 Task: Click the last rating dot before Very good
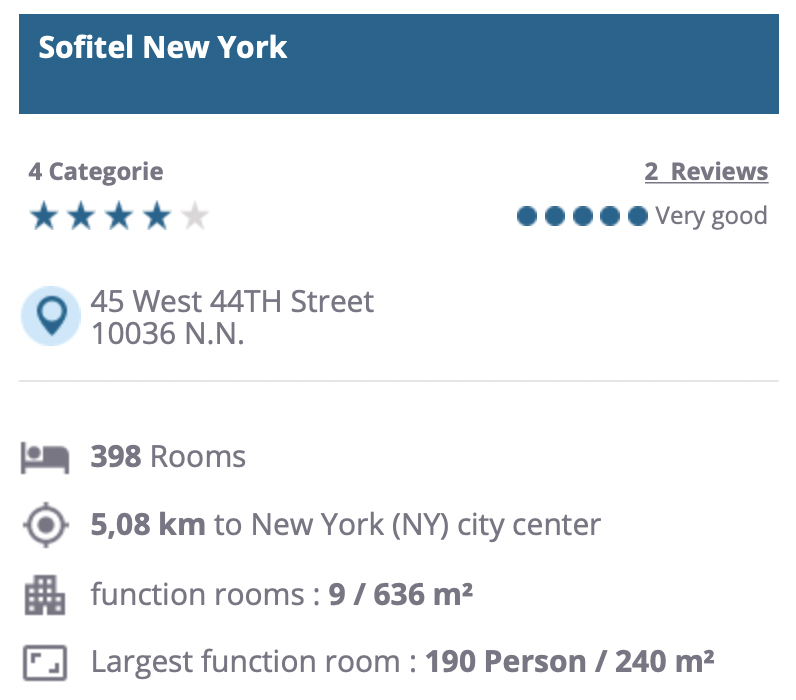click(637, 216)
